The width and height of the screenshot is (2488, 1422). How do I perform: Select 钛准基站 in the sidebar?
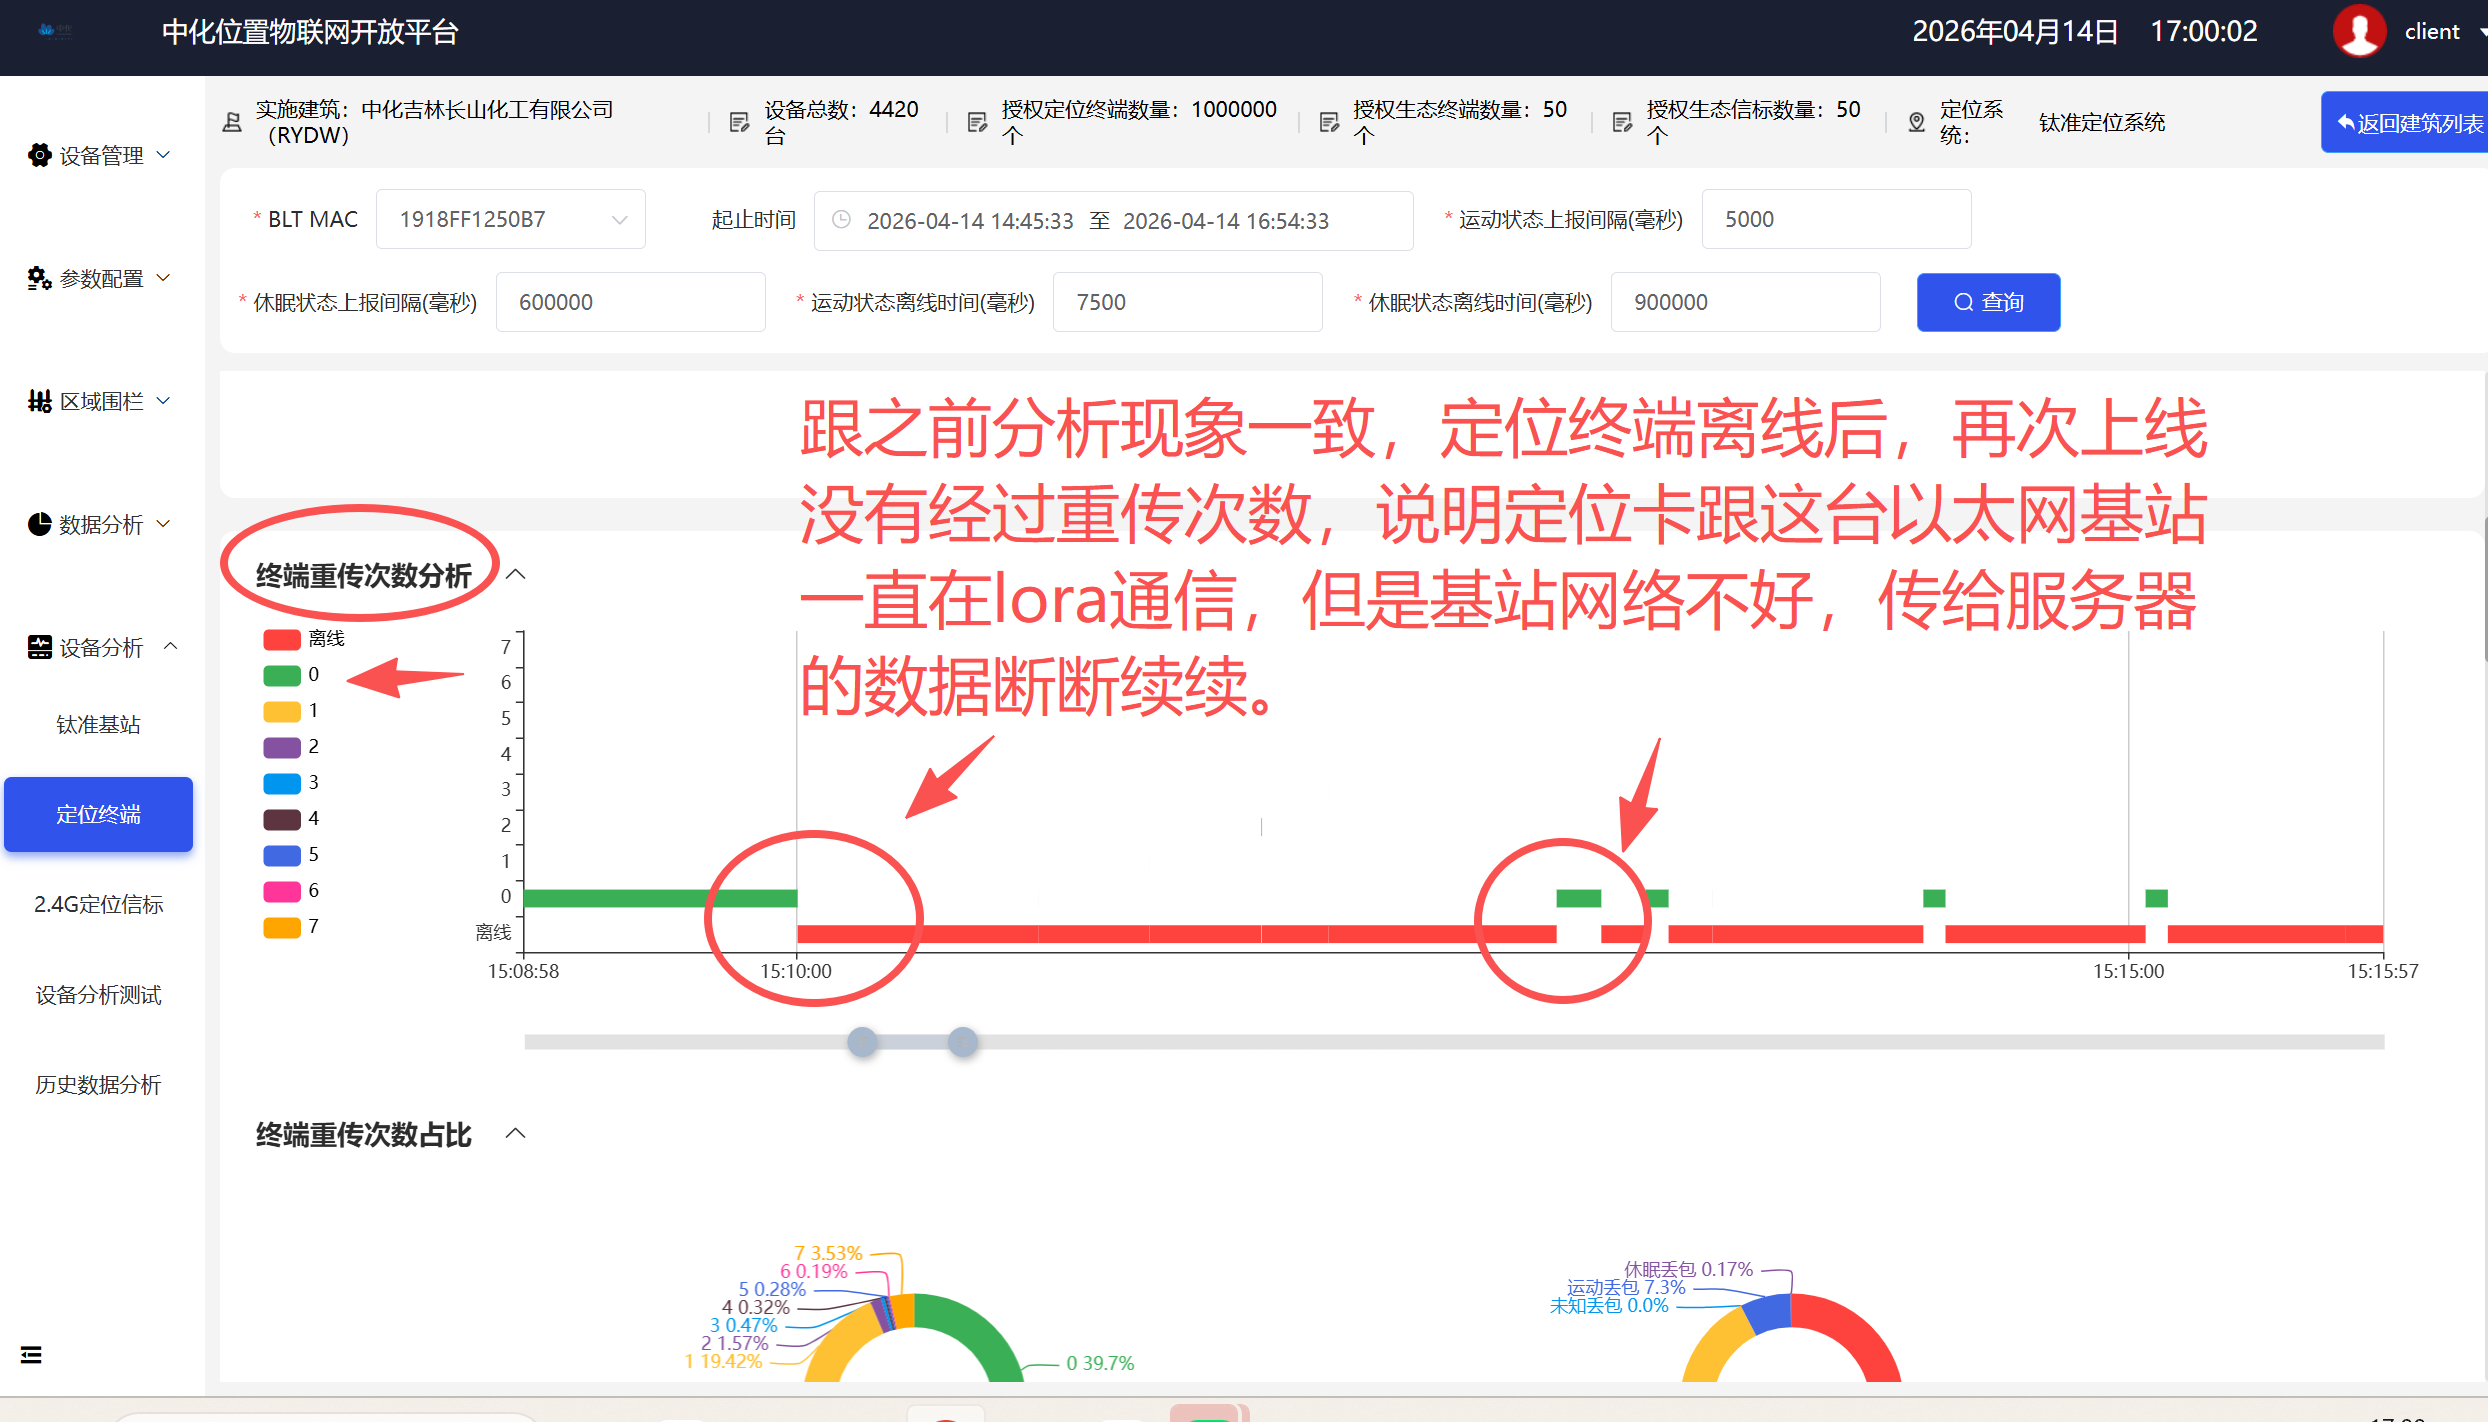pos(98,724)
